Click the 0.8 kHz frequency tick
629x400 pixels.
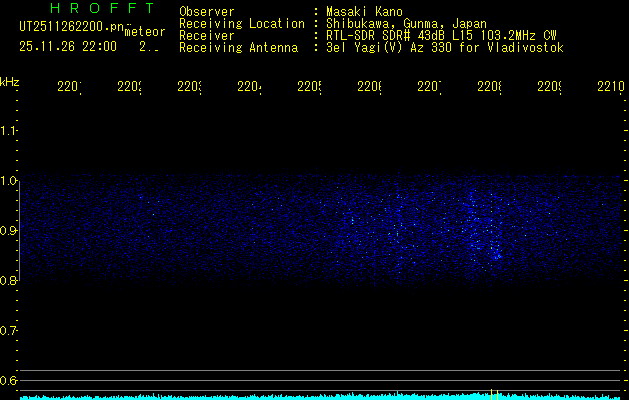tap(9, 281)
